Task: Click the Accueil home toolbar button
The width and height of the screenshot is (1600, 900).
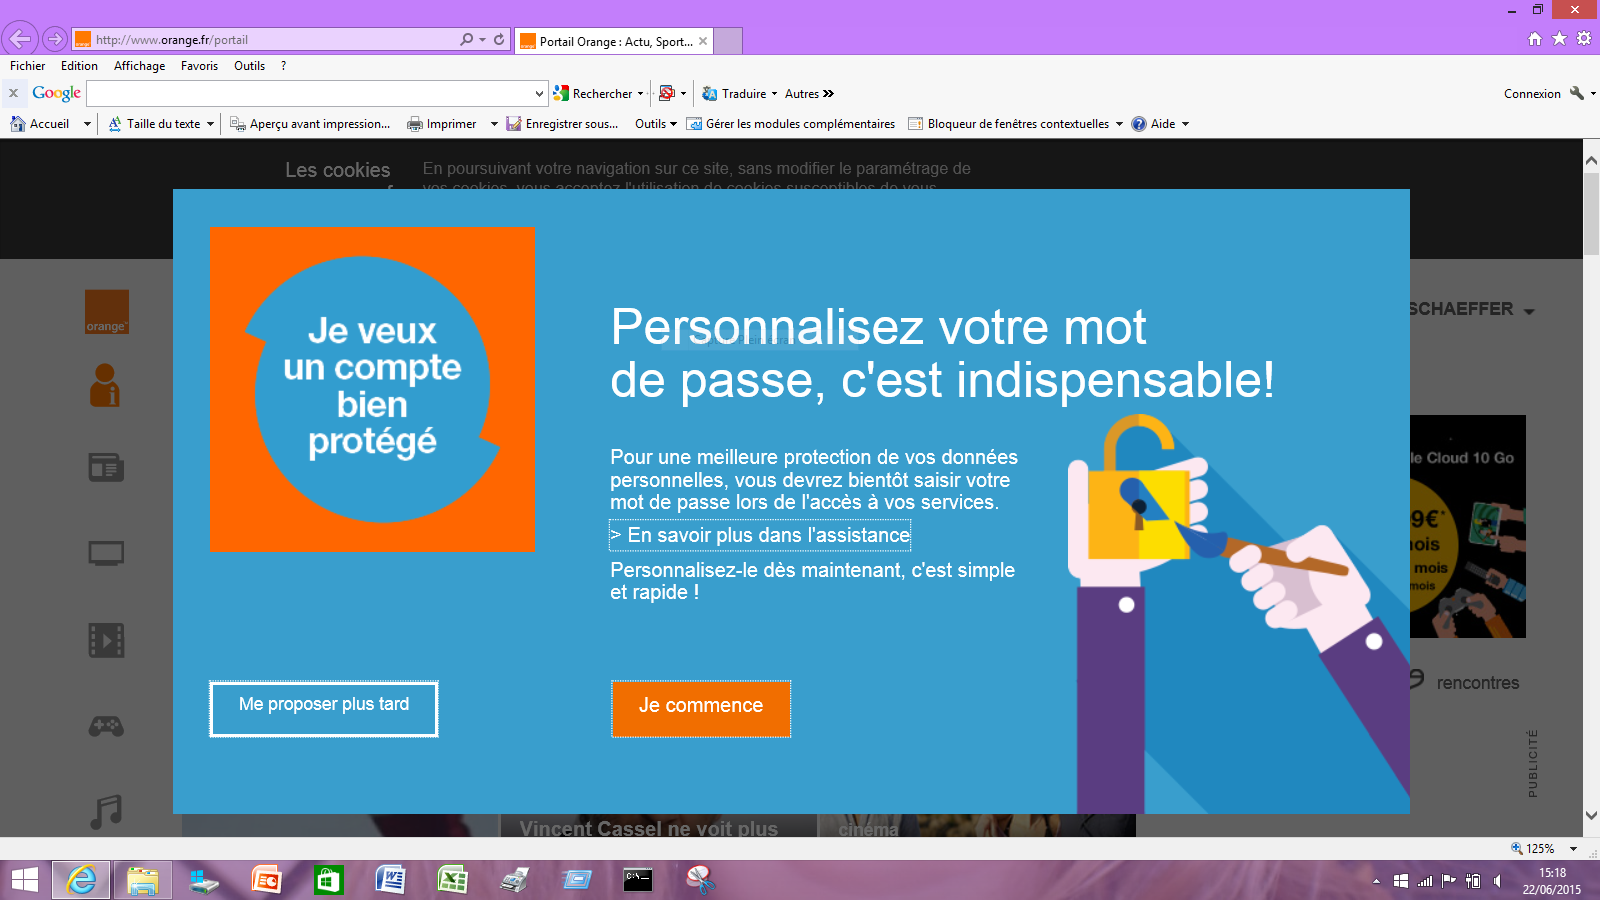Action: [41, 124]
